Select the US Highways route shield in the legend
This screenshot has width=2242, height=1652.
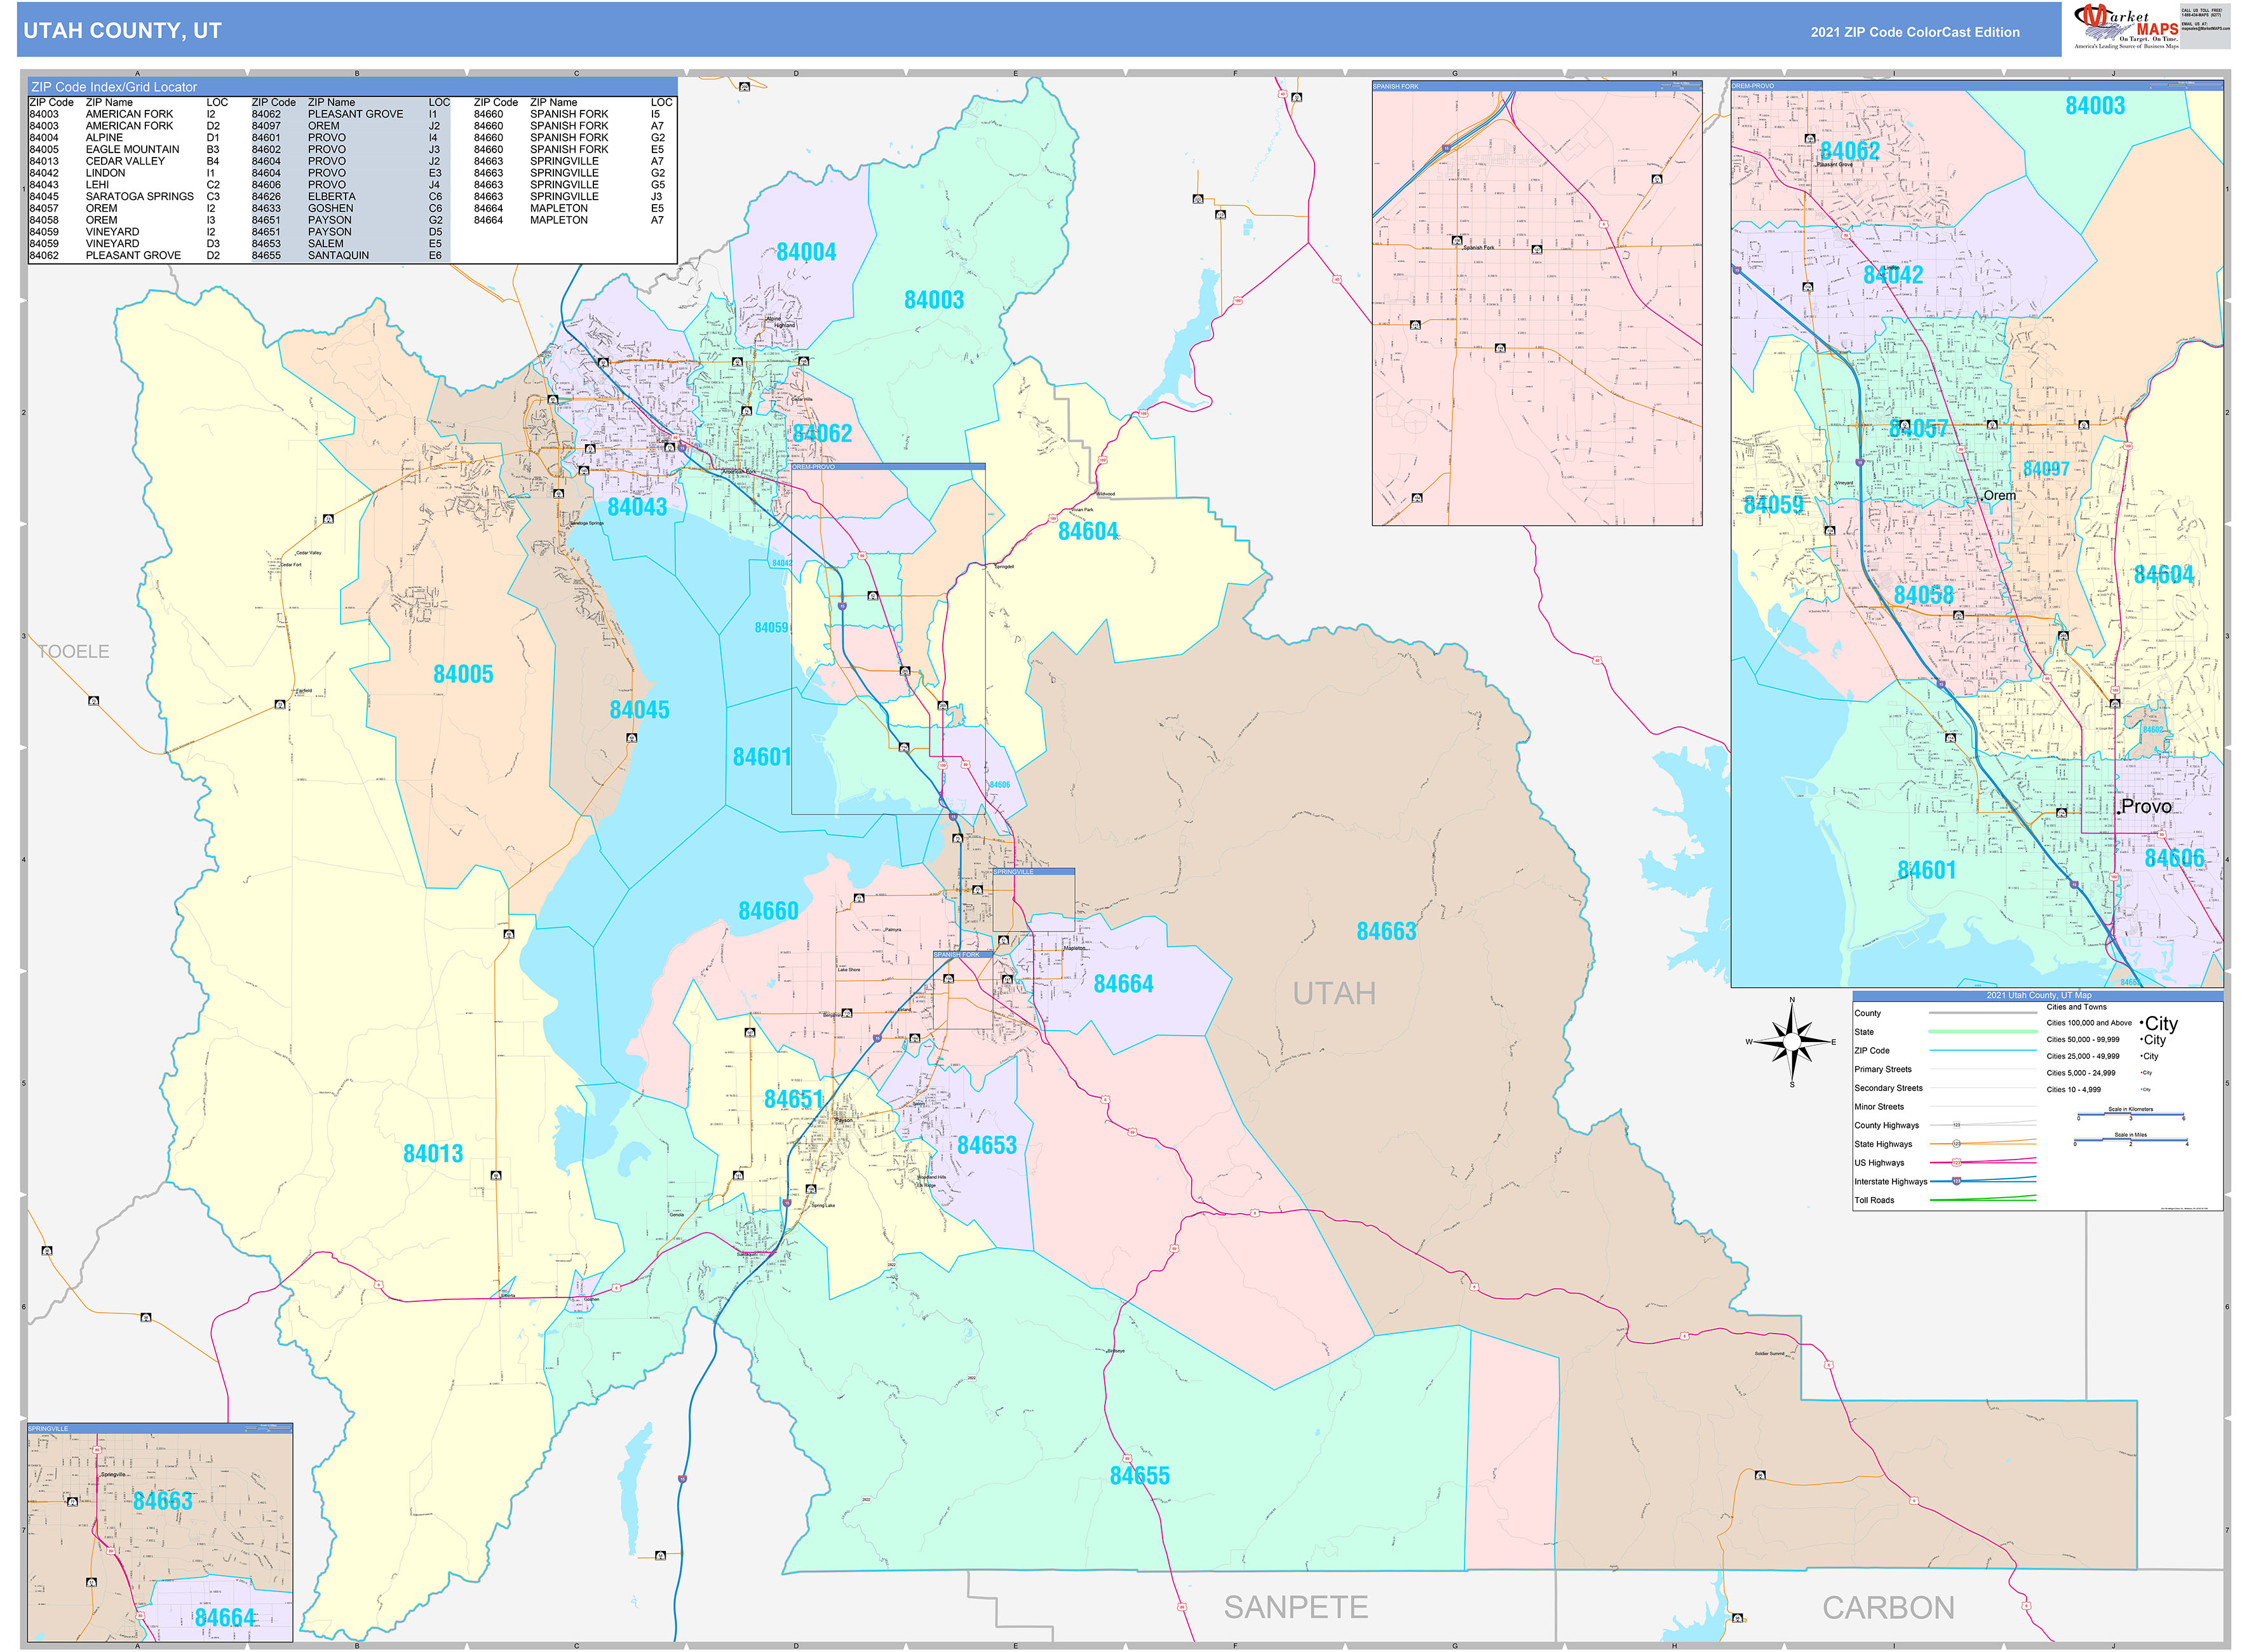click(x=1957, y=1162)
